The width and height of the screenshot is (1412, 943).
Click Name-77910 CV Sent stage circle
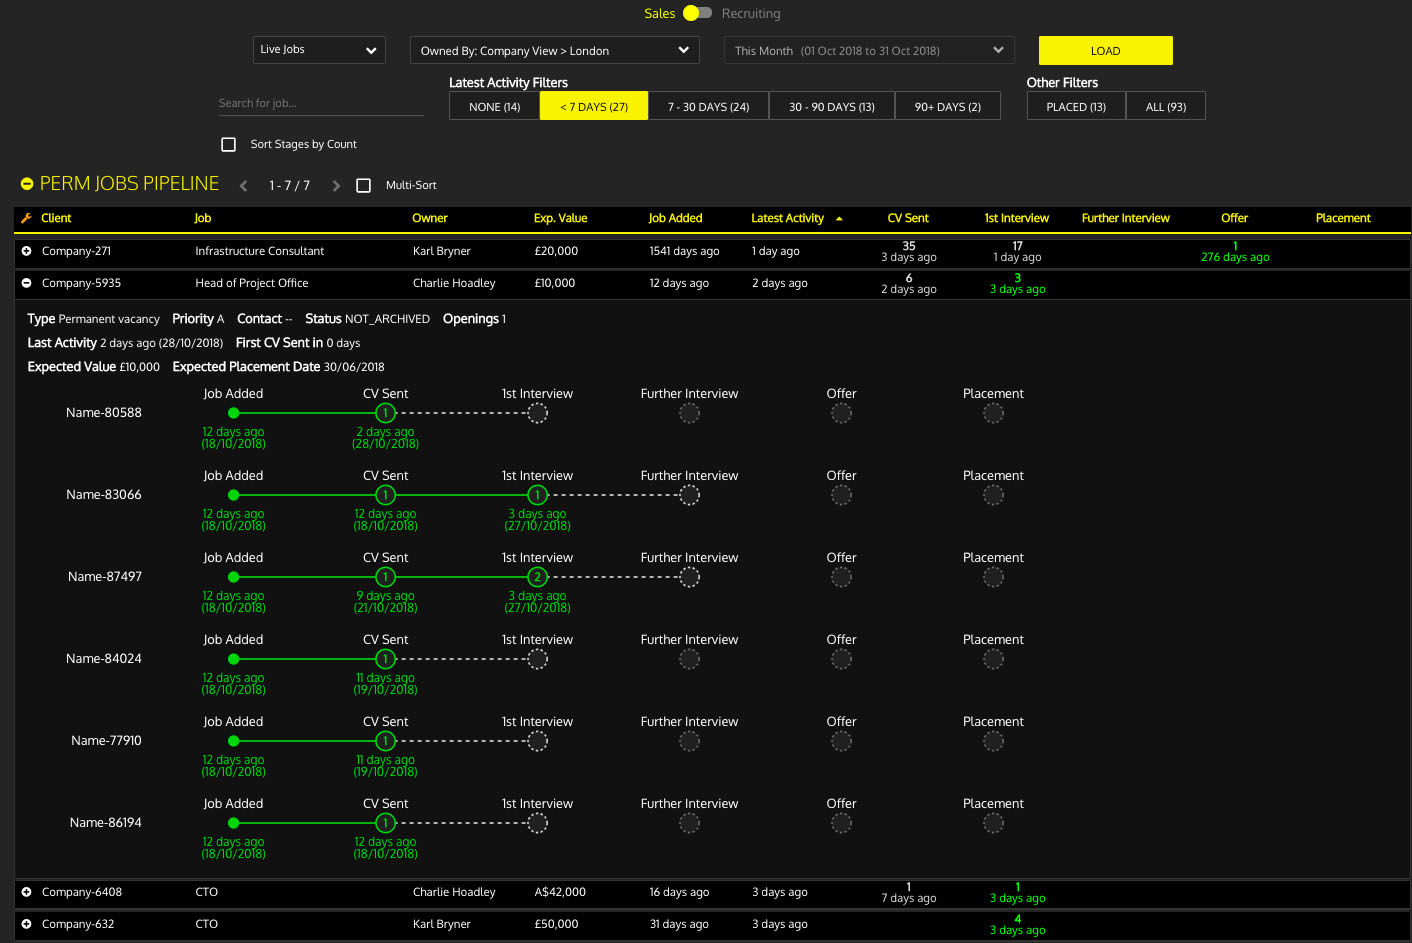385,741
